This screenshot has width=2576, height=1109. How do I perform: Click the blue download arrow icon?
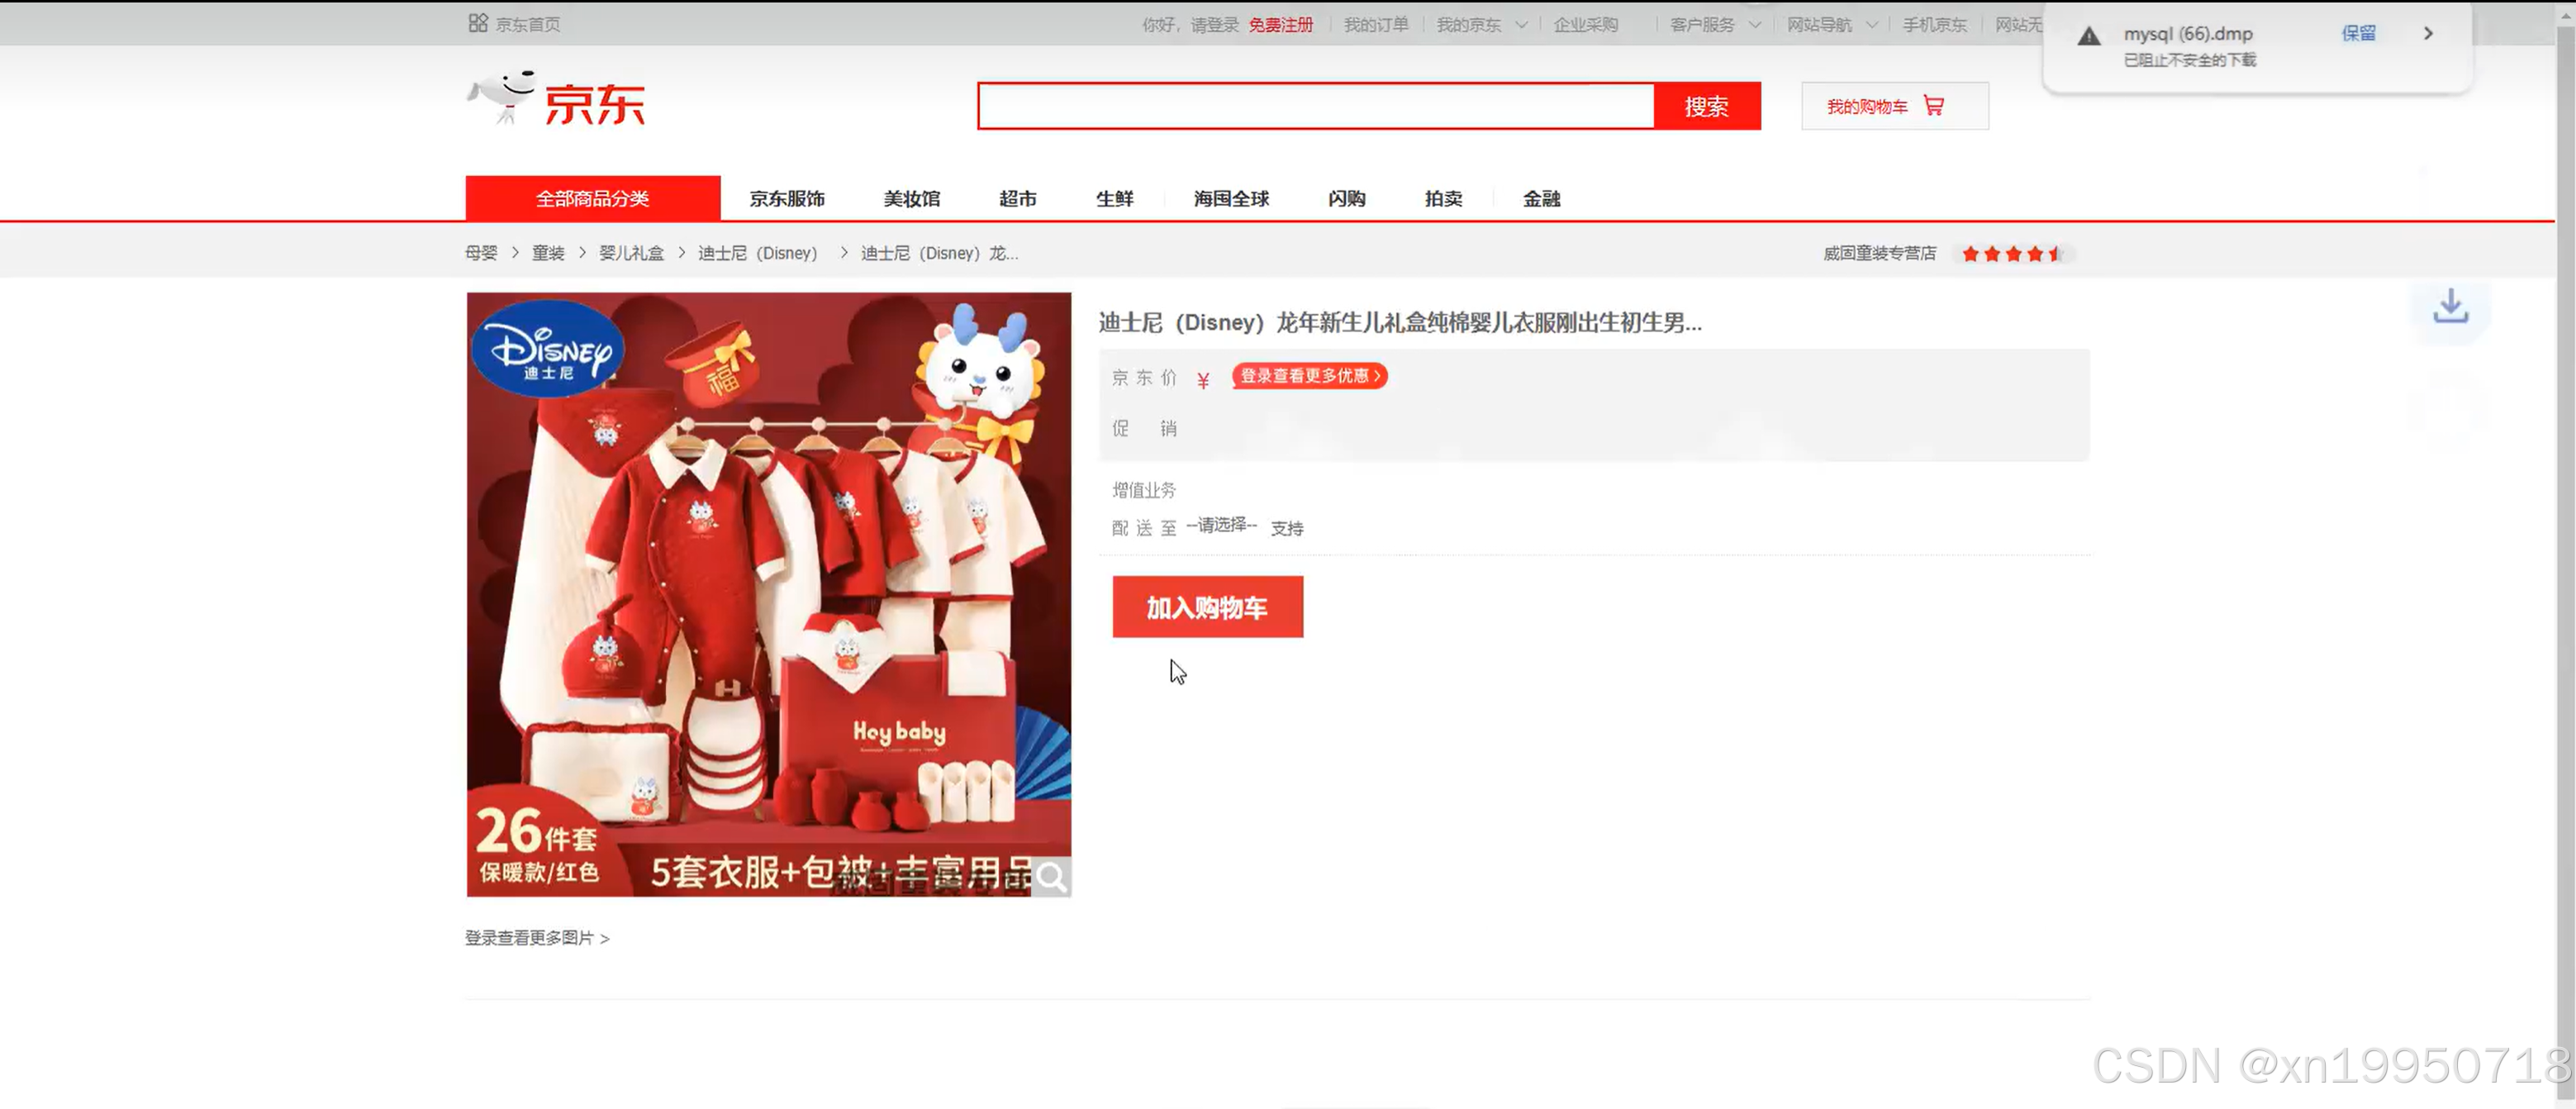coord(2450,306)
